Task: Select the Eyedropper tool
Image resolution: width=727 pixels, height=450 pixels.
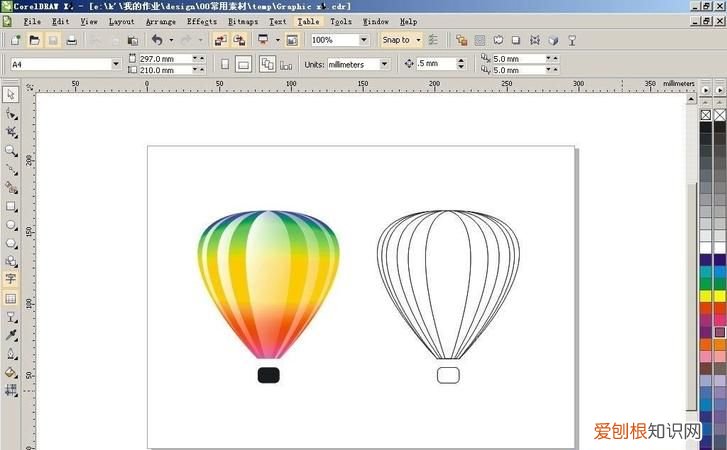Action: [x=11, y=335]
